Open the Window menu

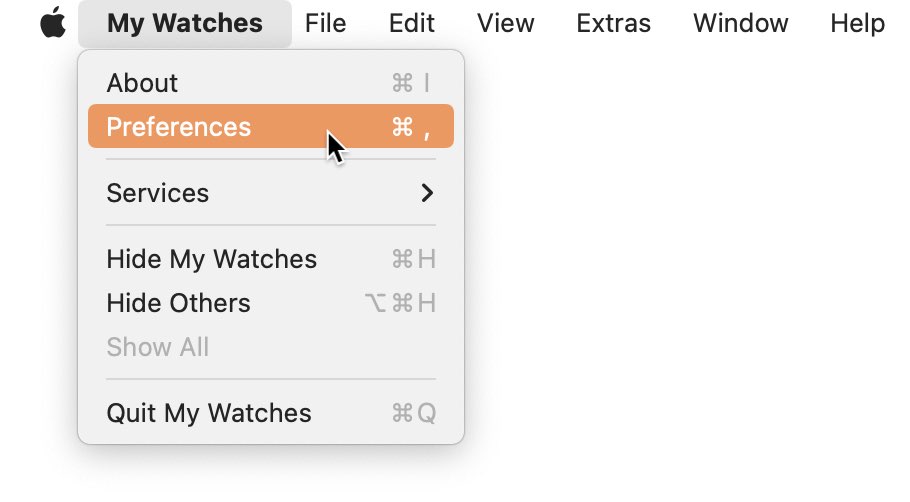coord(741,23)
